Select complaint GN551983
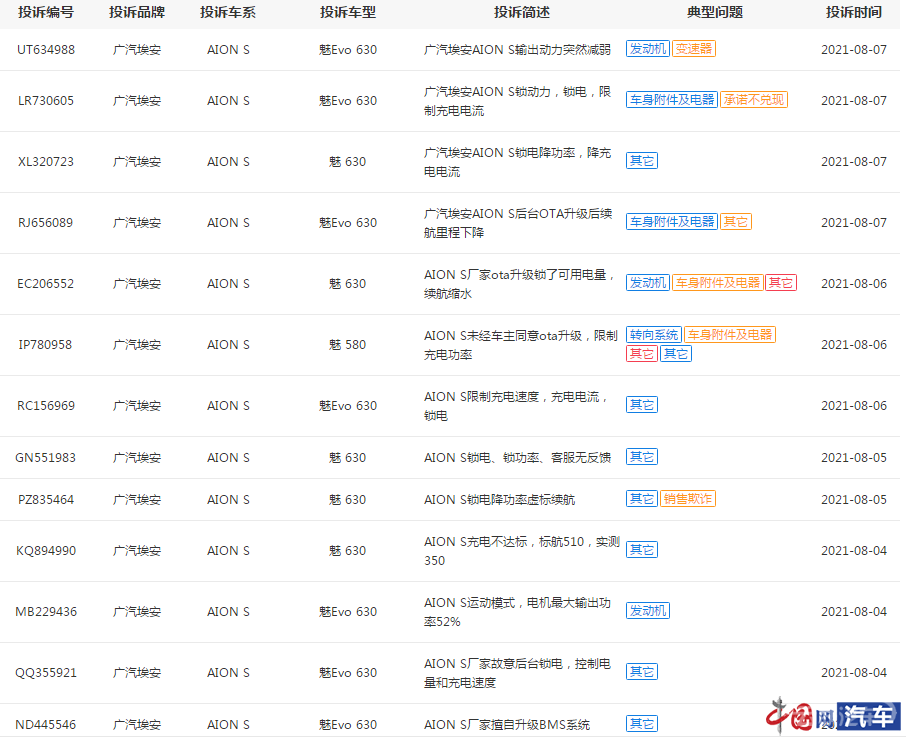906x744 pixels. pyautogui.click(x=46, y=458)
